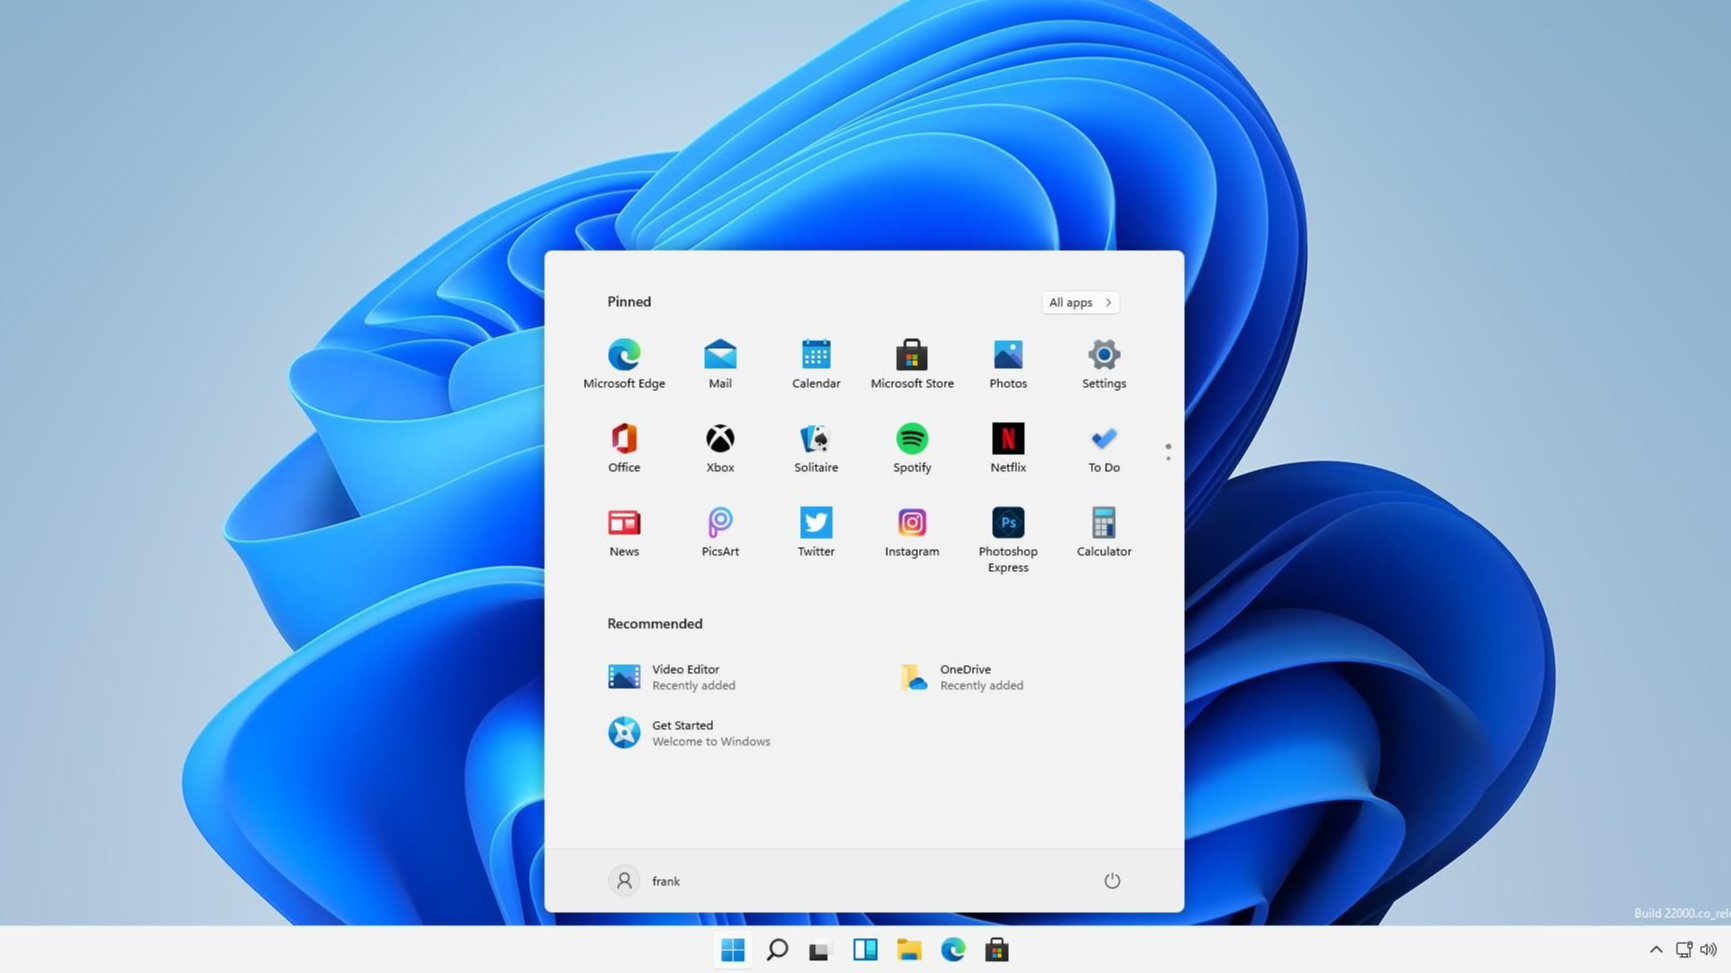Open File Explorer from the taskbar
This screenshot has width=1731, height=973.
pyautogui.click(x=909, y=950)
